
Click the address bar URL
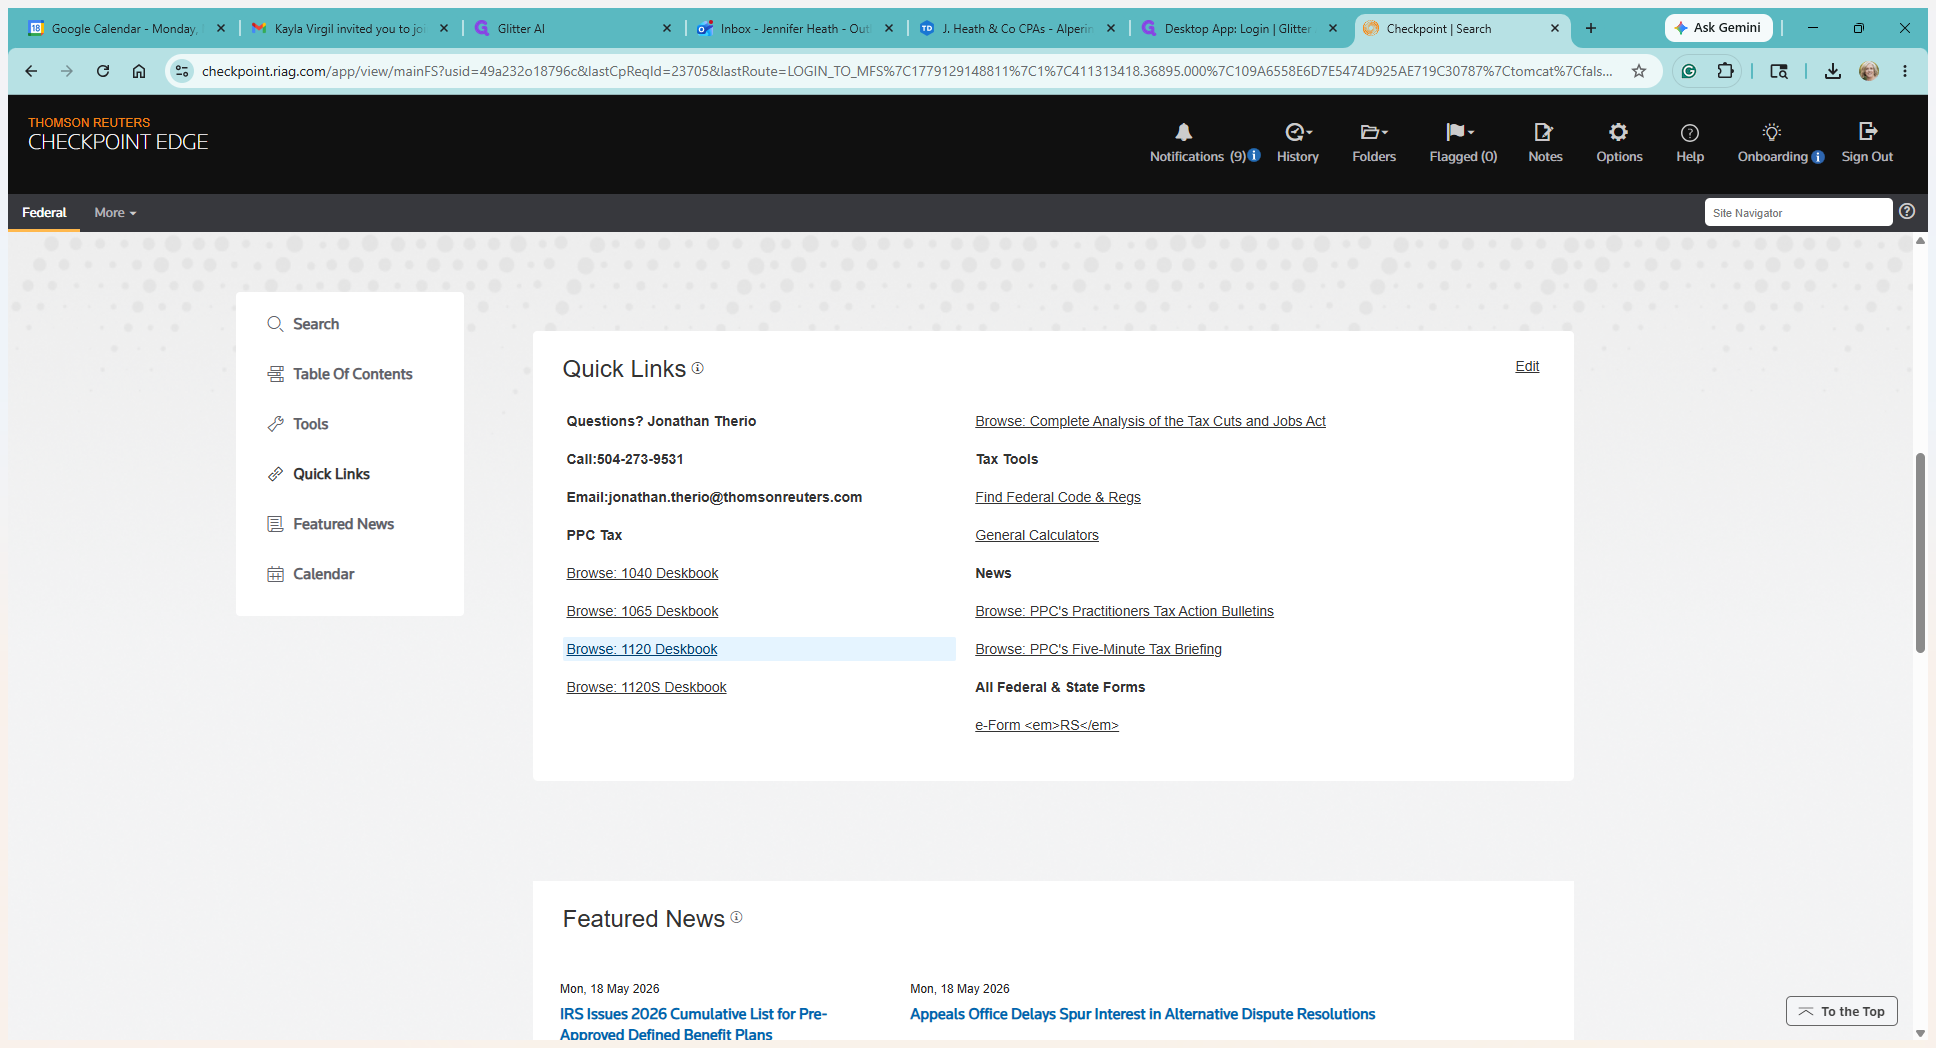coord(906,71)
